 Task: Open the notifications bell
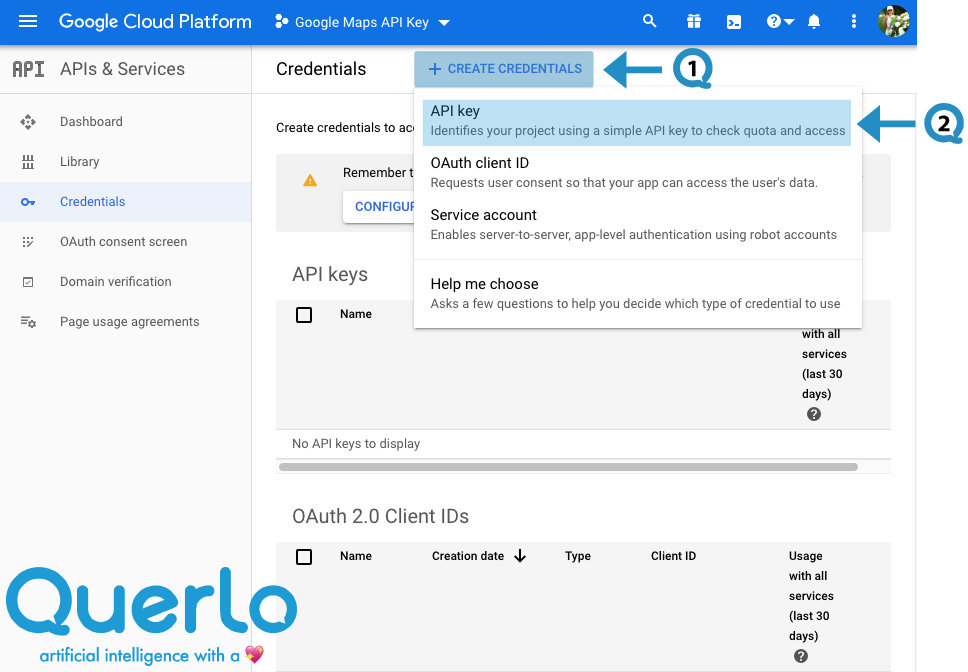[814, 22]
